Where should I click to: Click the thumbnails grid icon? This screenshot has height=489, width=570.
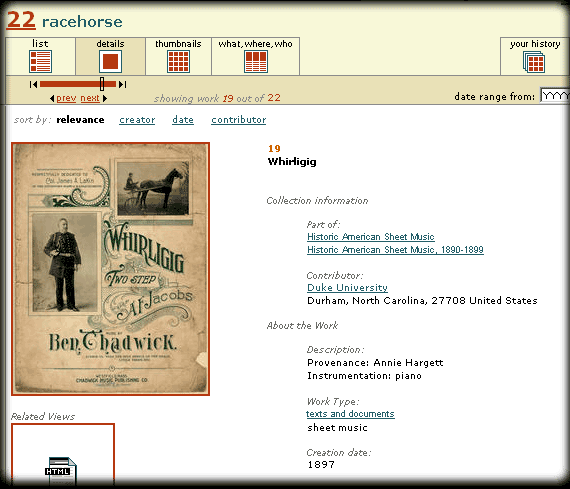(x=178, y=62)
